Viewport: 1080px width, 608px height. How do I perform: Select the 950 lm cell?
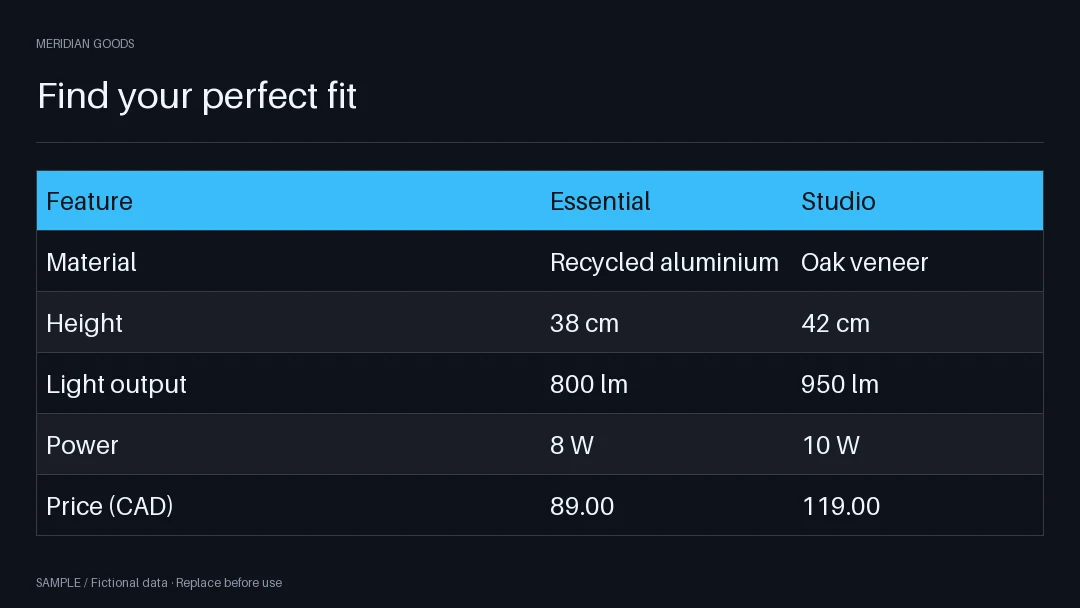pos(840,384)
